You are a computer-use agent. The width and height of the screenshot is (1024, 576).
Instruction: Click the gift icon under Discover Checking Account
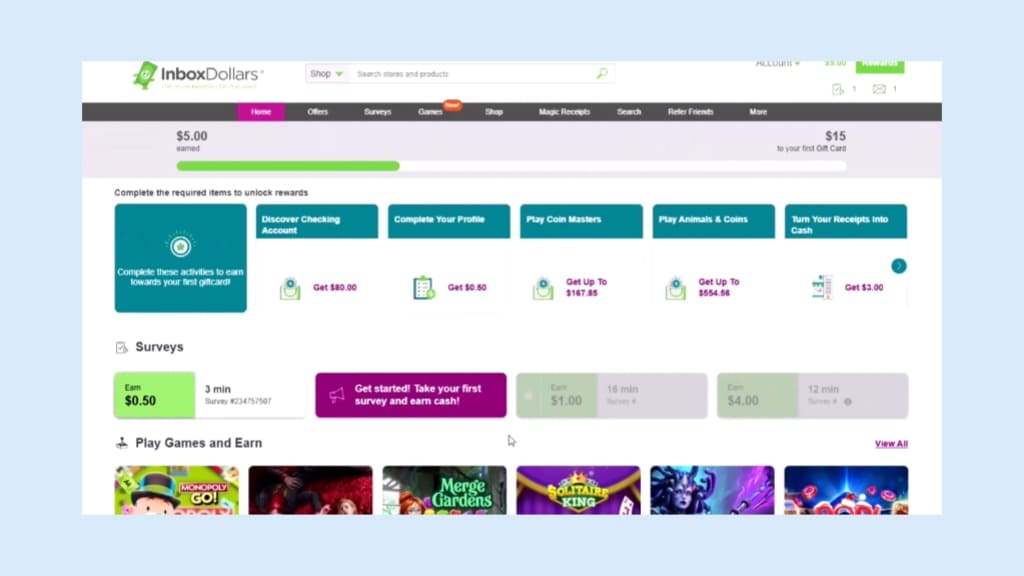289,287
